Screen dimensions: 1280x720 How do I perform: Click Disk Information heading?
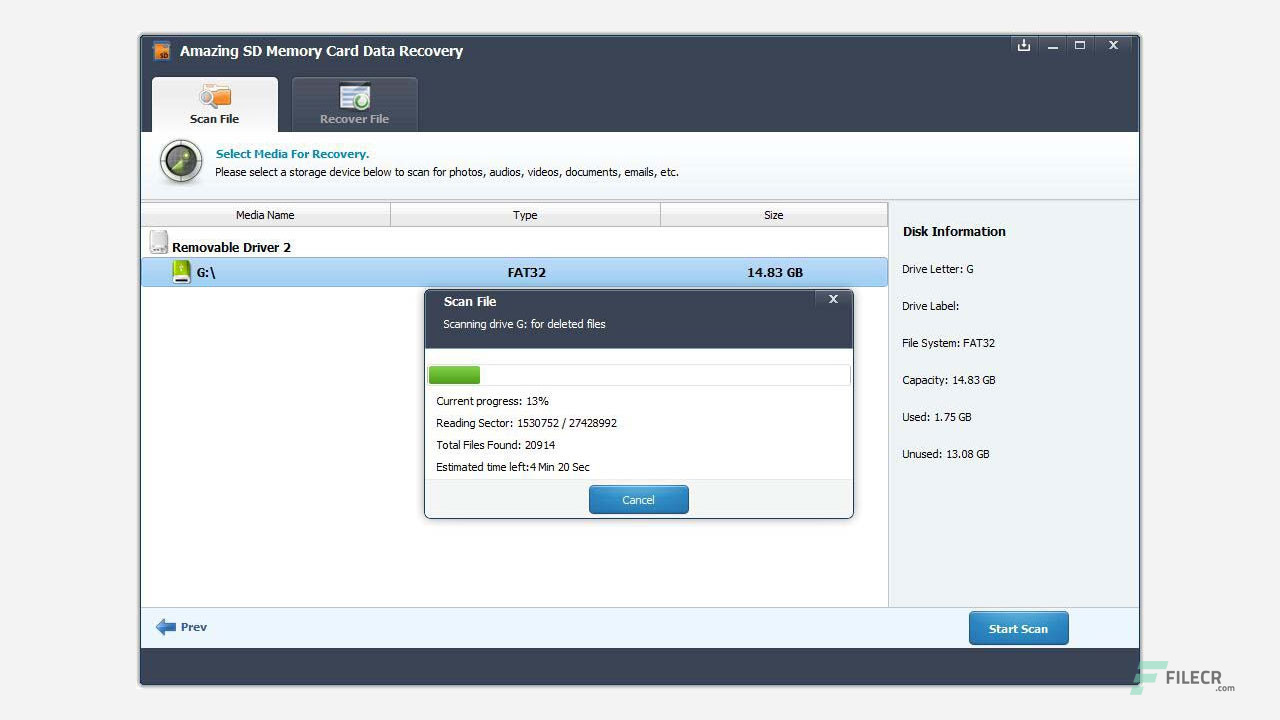tap(954, 231)
